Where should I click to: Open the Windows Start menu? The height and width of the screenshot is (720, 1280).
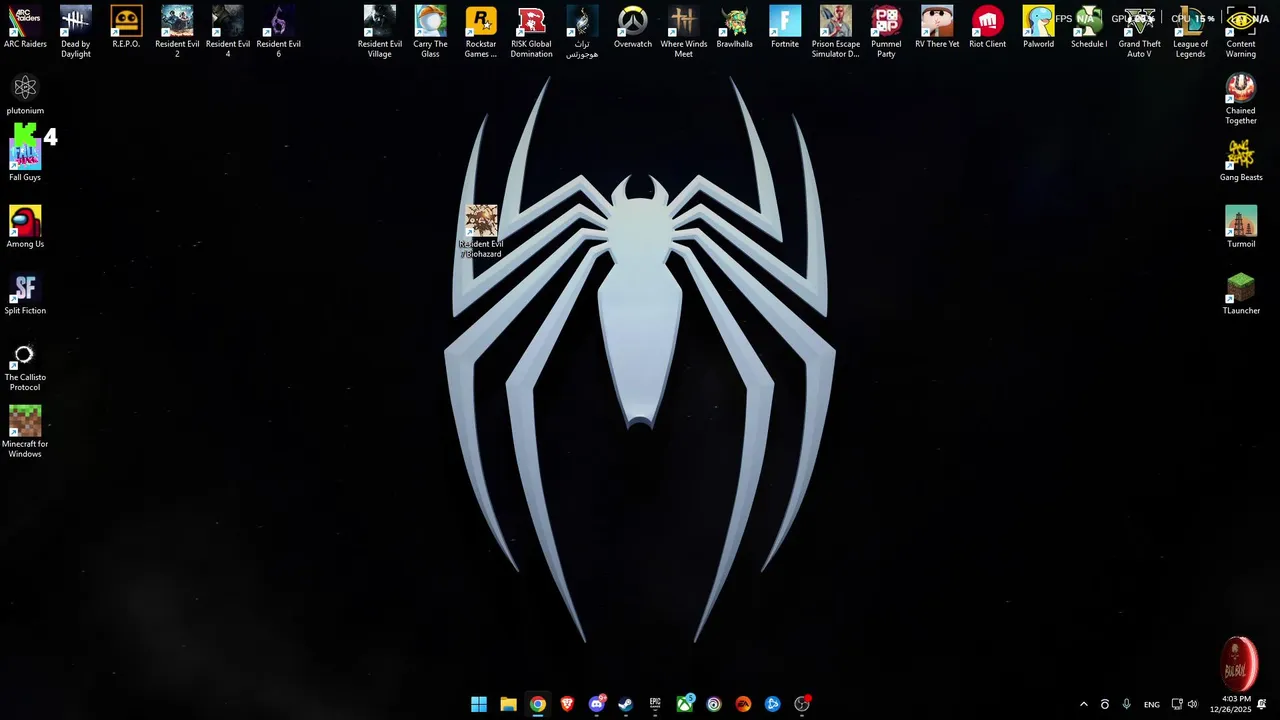tap(479, 704)
